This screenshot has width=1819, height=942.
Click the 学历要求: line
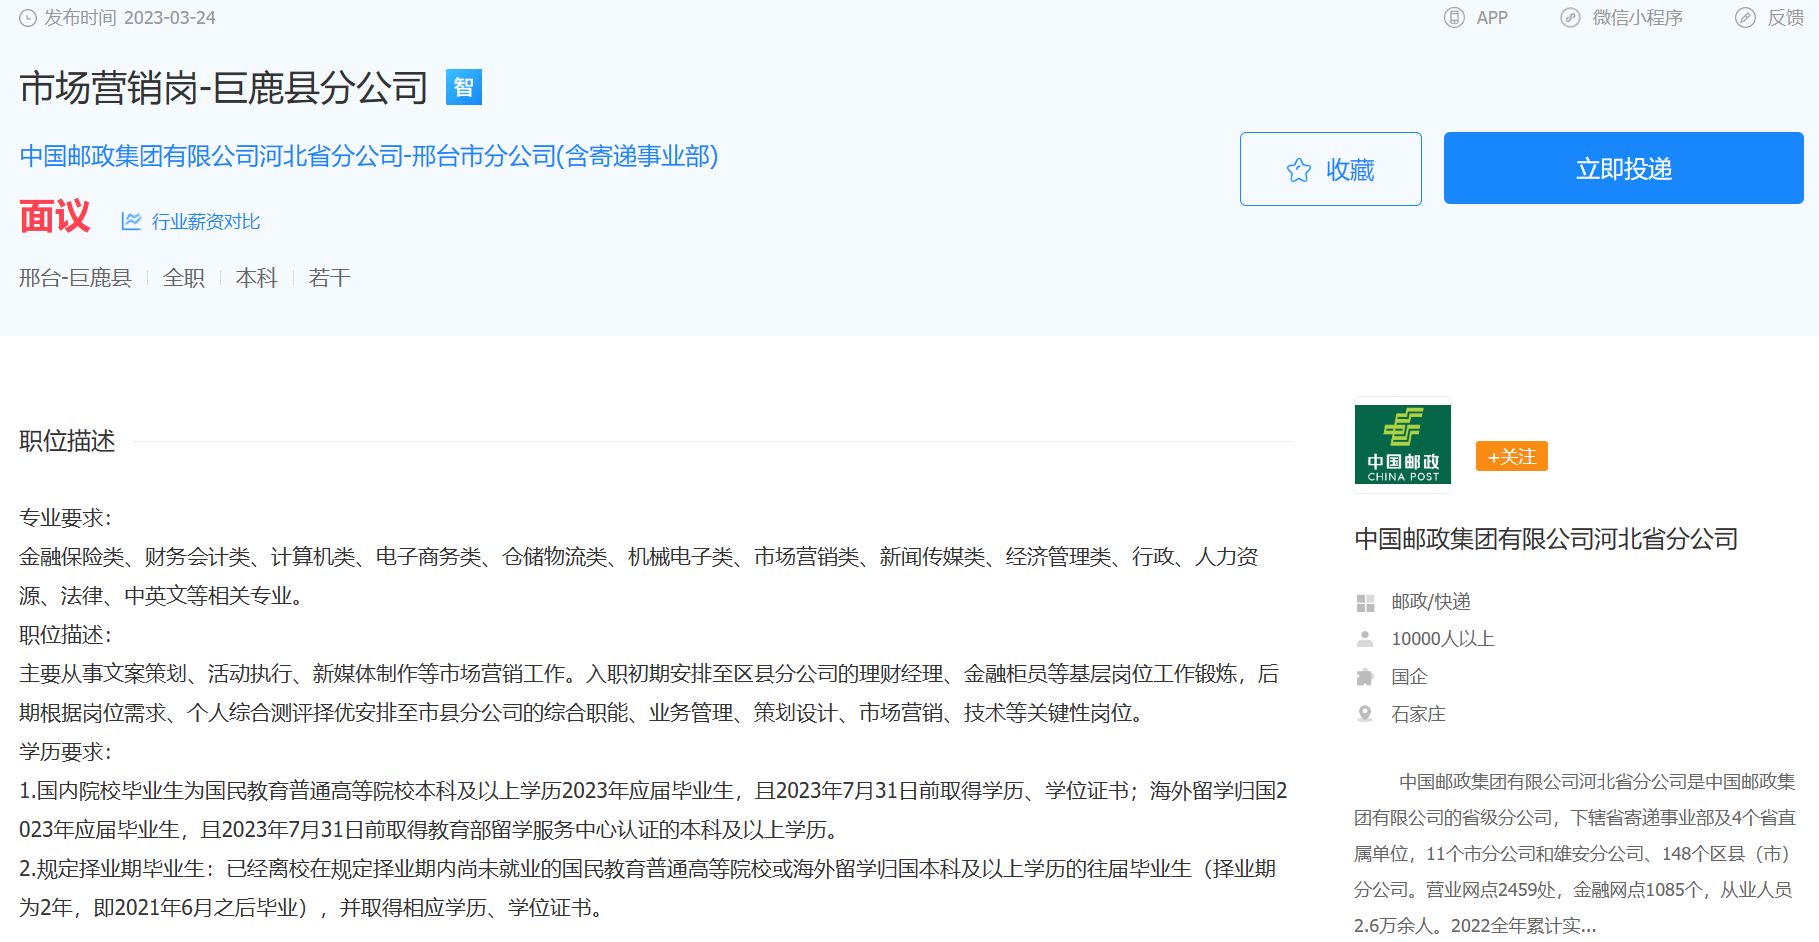coord(66,752)
